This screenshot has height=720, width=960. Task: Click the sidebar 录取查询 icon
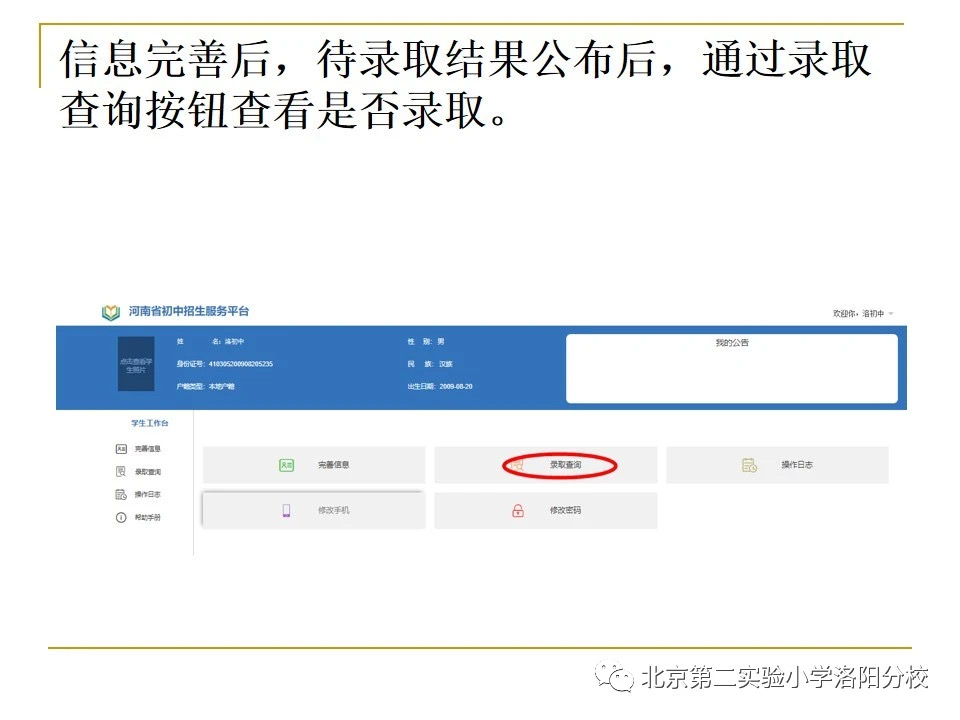[x=121, y=472]
